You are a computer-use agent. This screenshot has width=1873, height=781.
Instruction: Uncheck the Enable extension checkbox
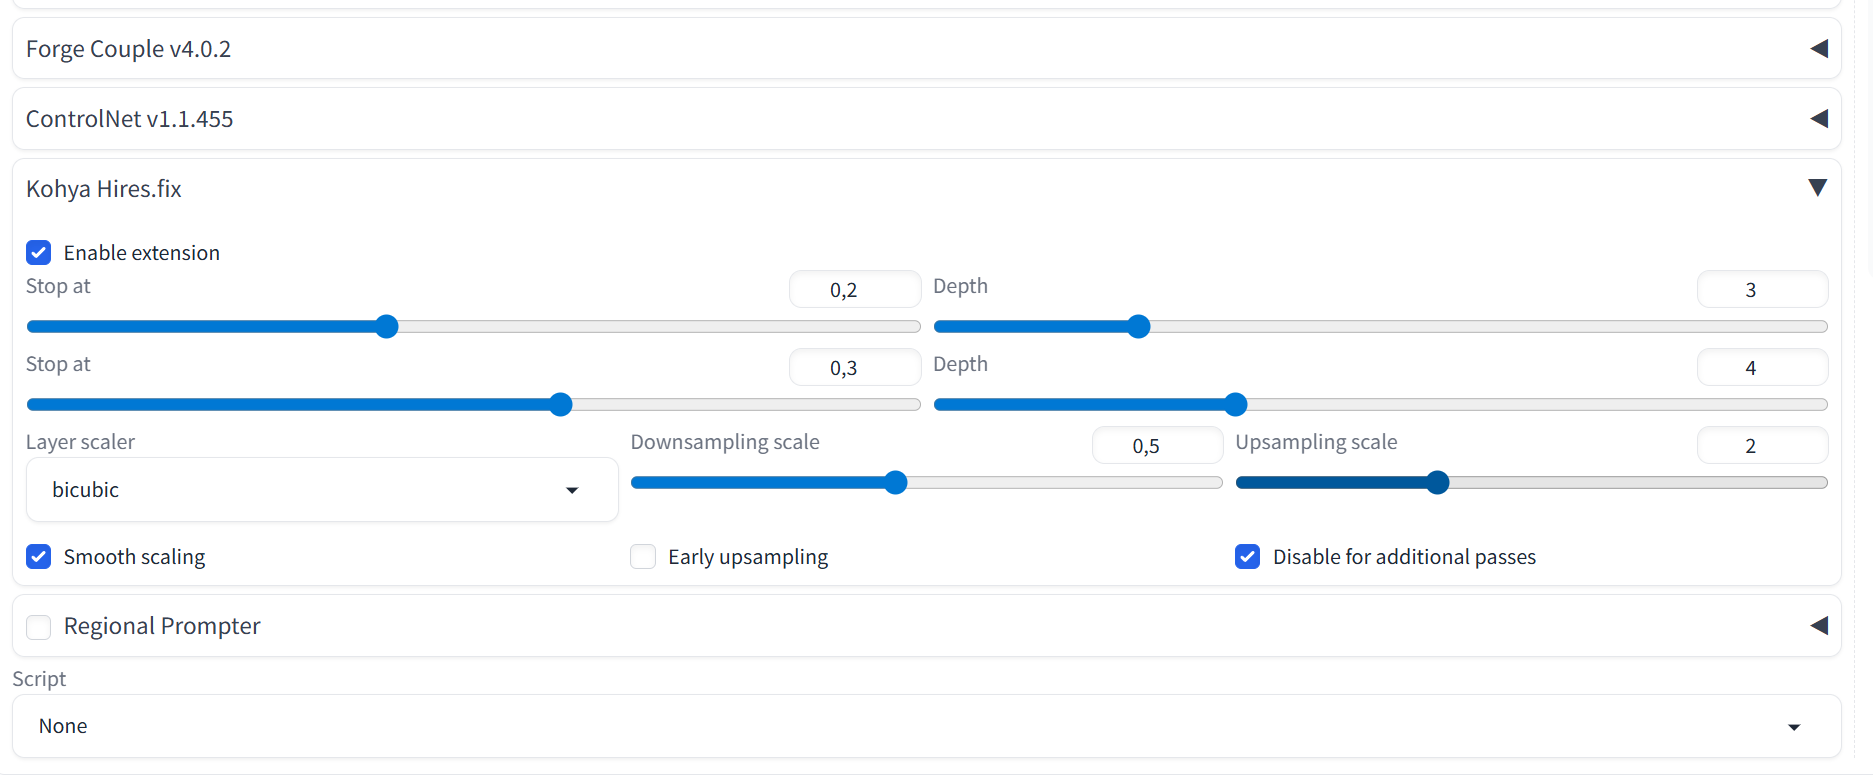pos(39,253)
